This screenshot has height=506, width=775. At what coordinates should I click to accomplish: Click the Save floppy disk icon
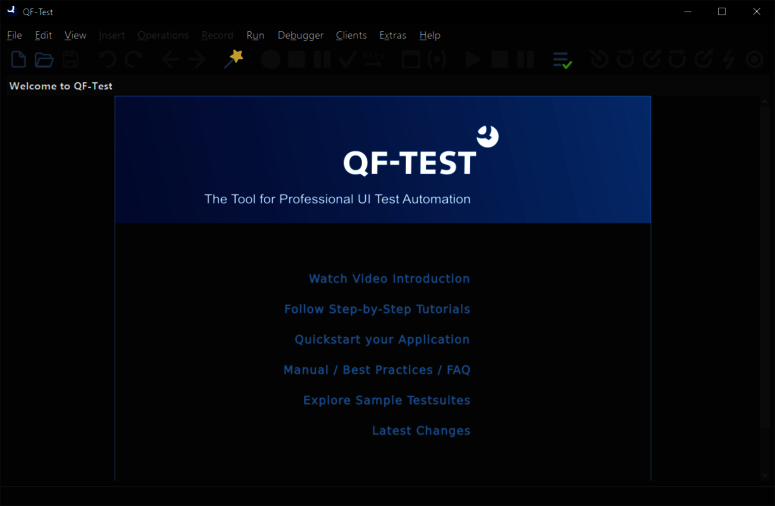tap(70, 60)
